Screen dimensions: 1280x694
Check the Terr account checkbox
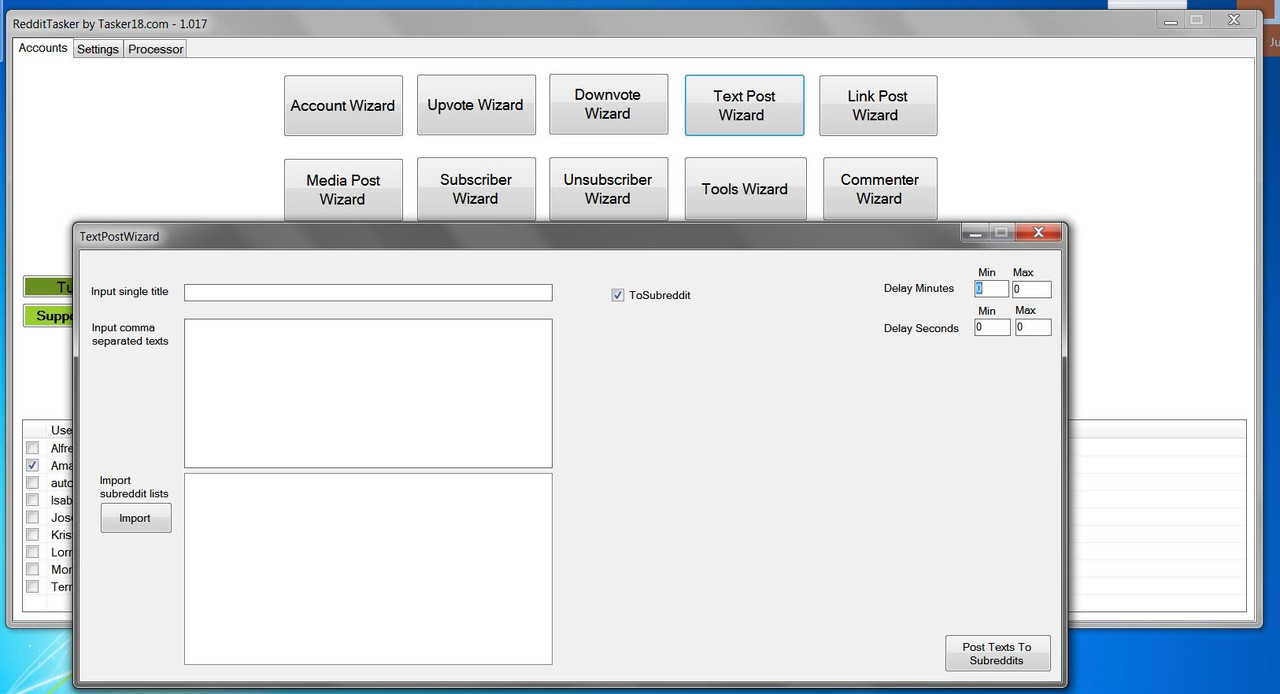[x=32, y=586]
